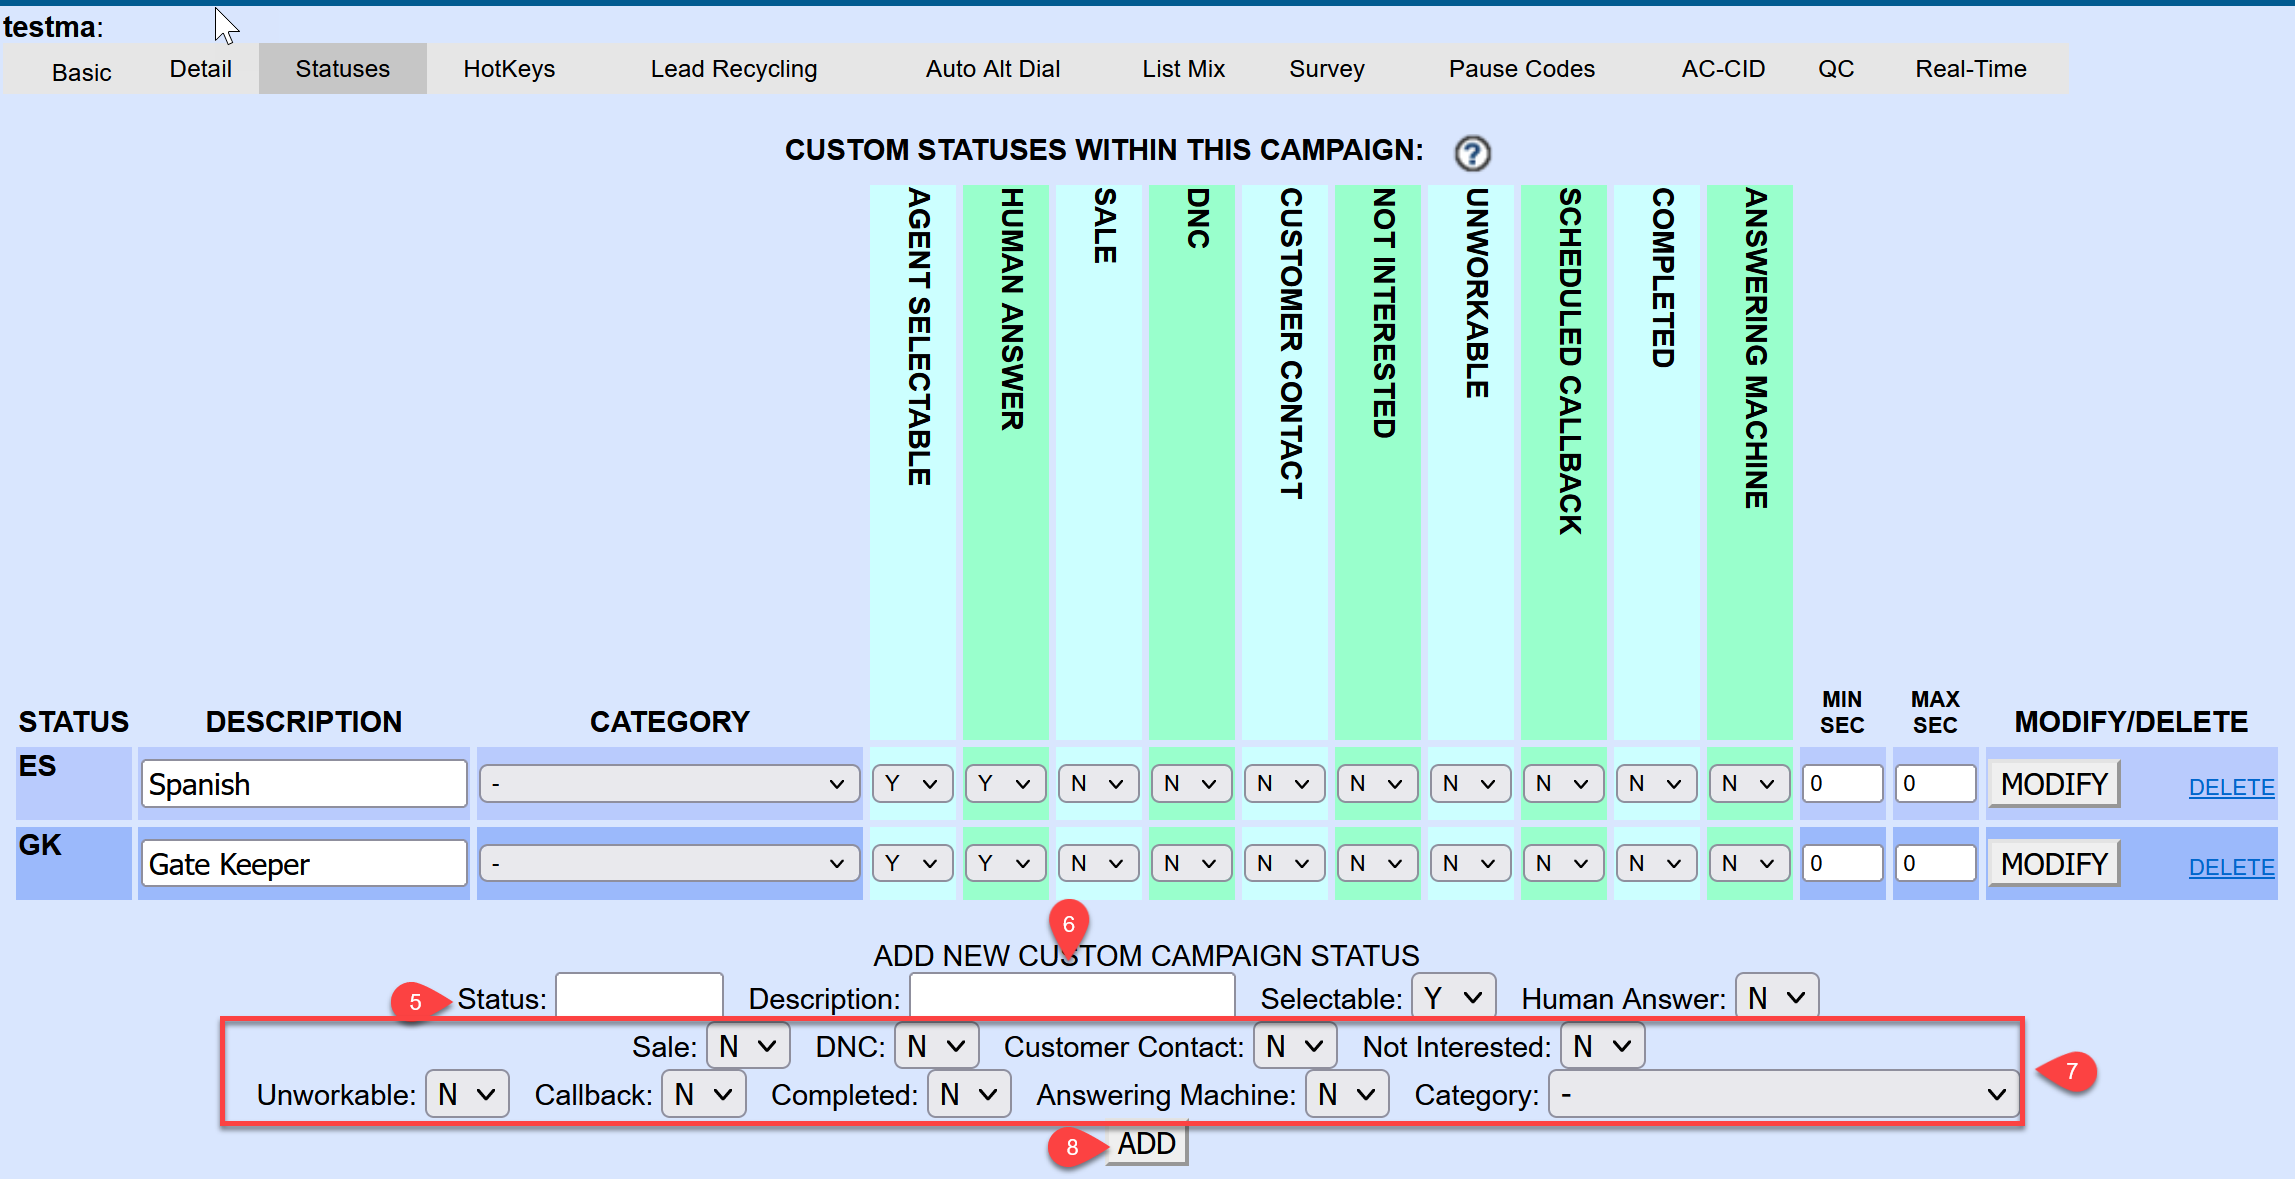The image size is (2296, 1179).
Task: Click MODIFY button for Spanish status
Action: point(2053,784)
